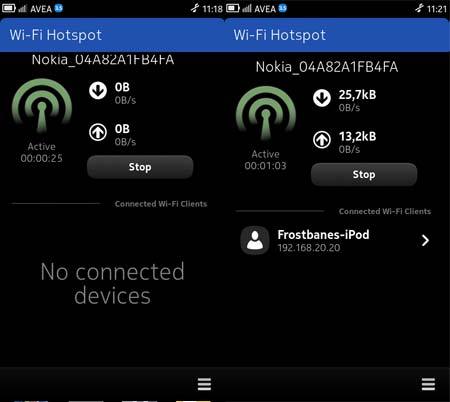This screenshot has height=402, width=450.
Task: Tap the 11:21 clock in status bar
Action: [x=437, y=9]
